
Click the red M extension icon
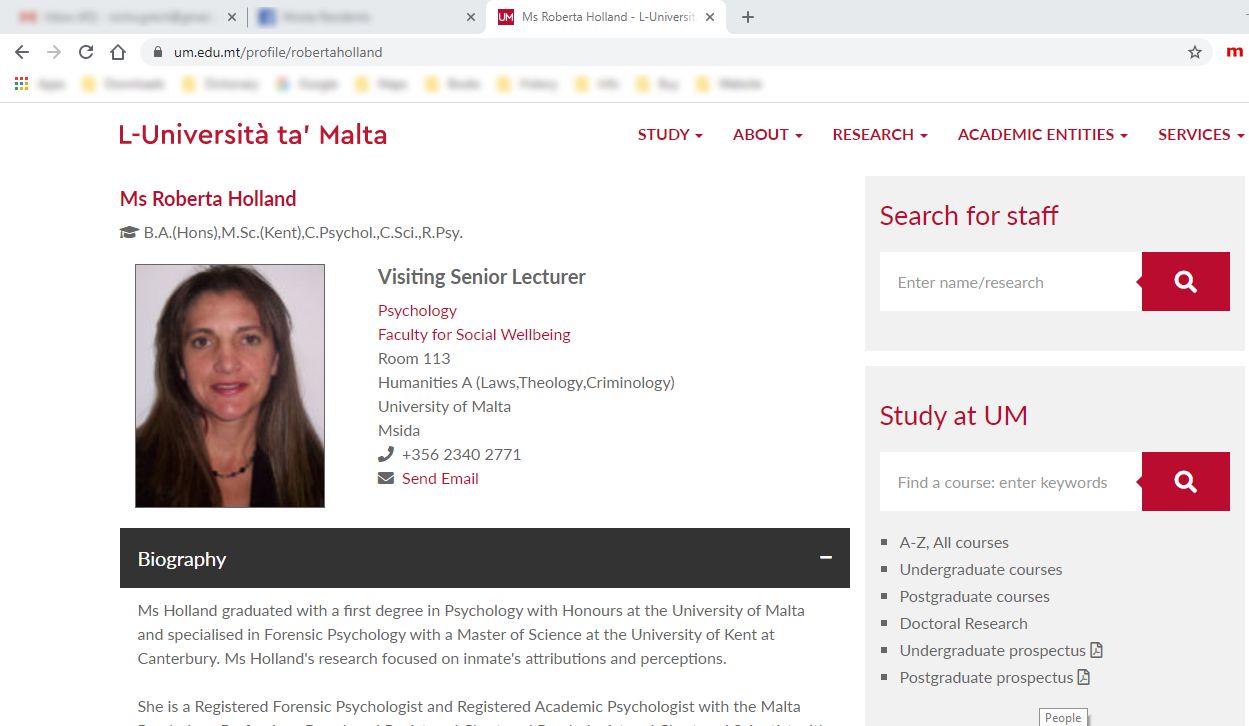[1235, 52]
